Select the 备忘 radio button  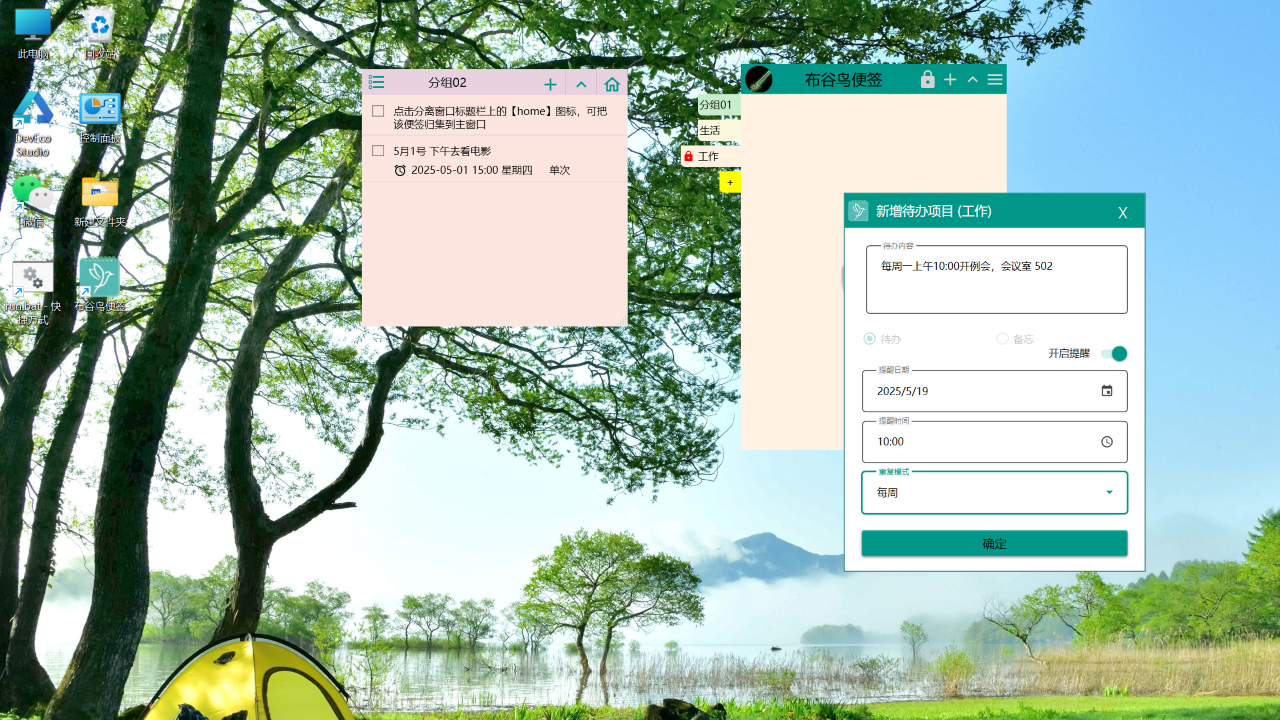(1002, 339)
